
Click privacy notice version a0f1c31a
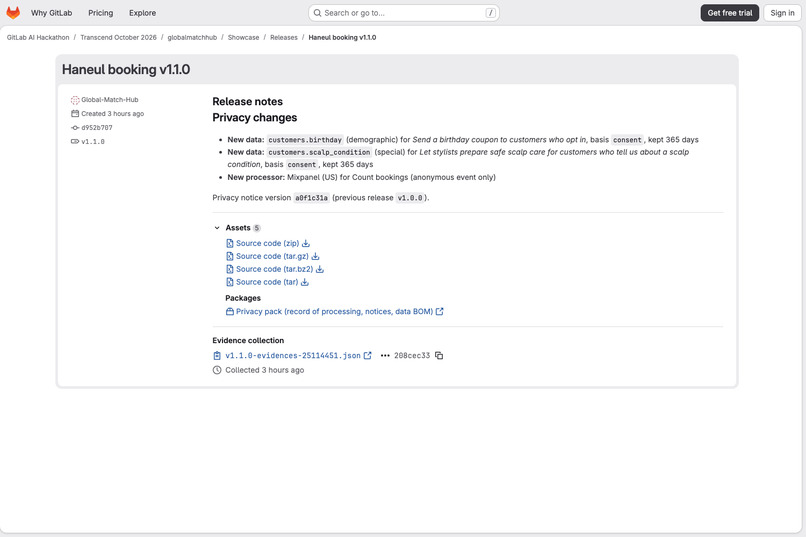(312, 198)
